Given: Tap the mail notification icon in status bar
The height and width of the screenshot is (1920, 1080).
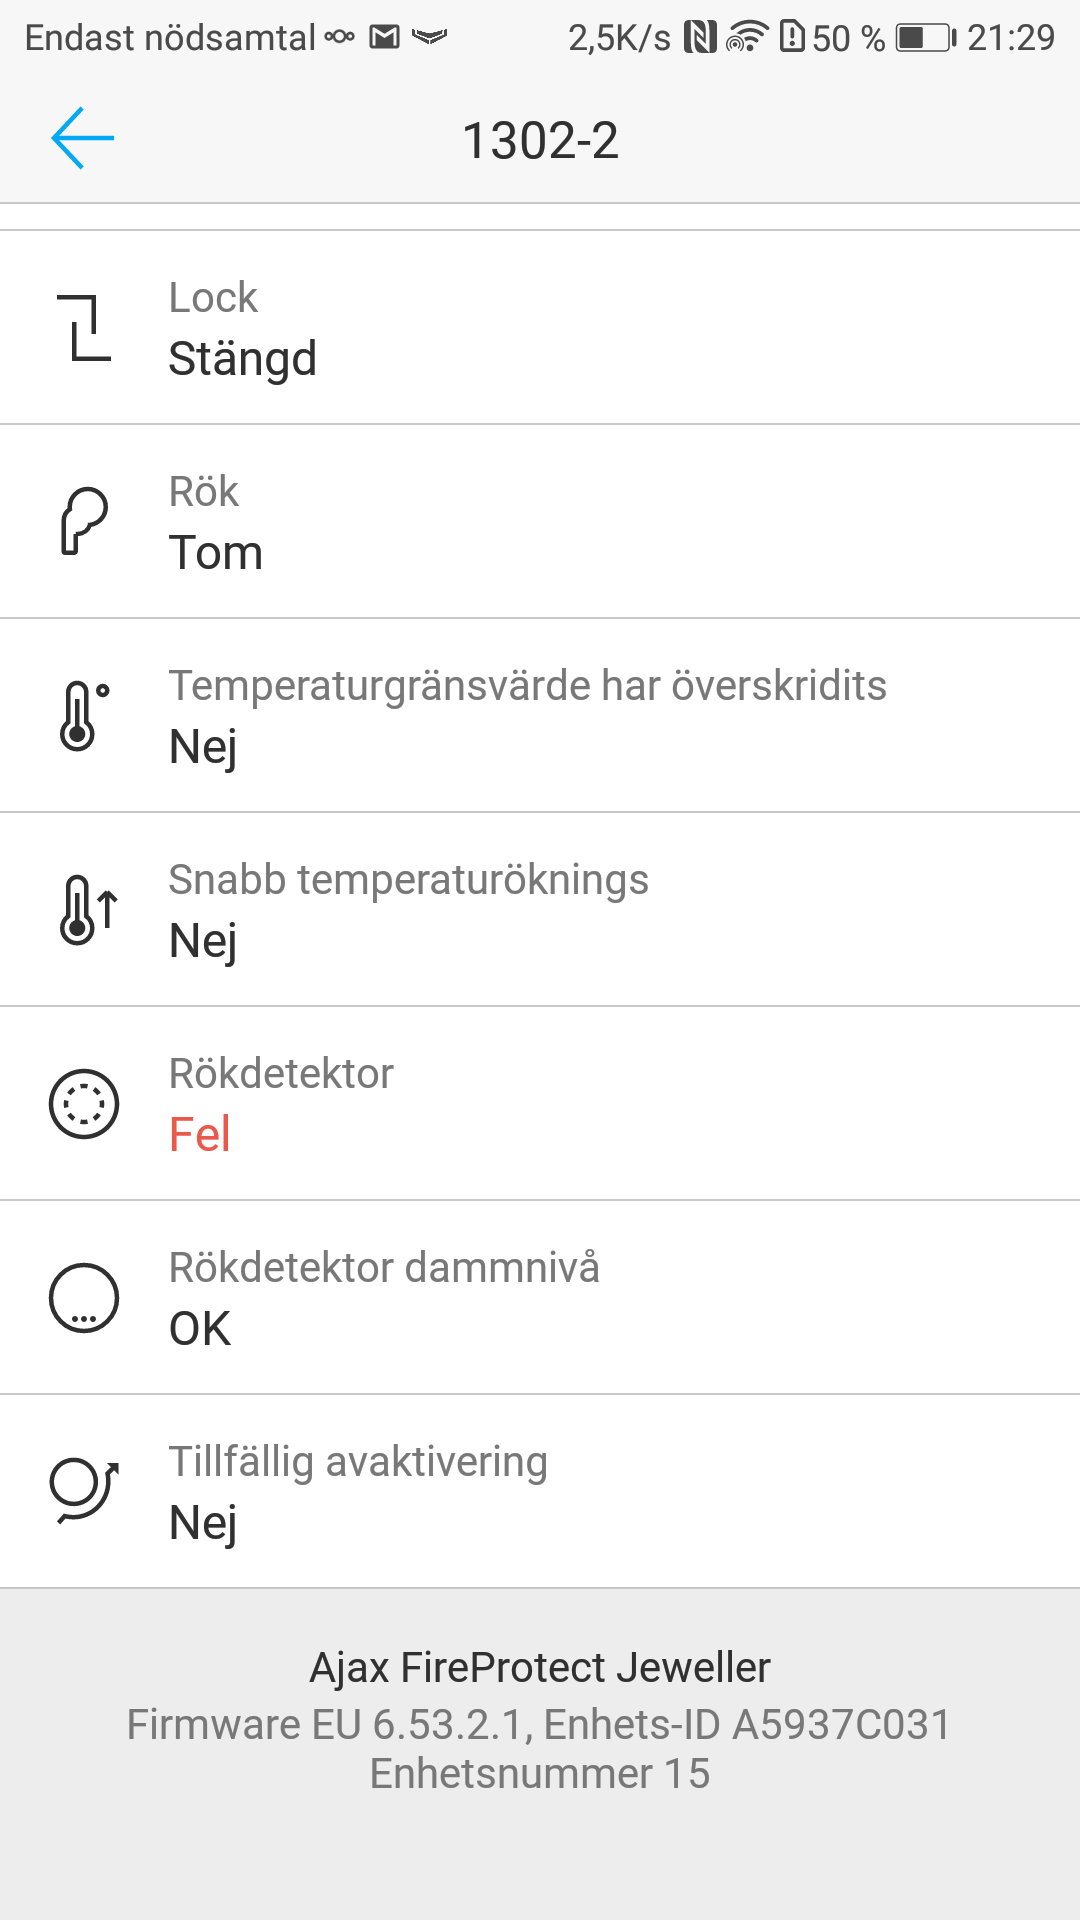Looking at the screenshot, I should [385, 38].
